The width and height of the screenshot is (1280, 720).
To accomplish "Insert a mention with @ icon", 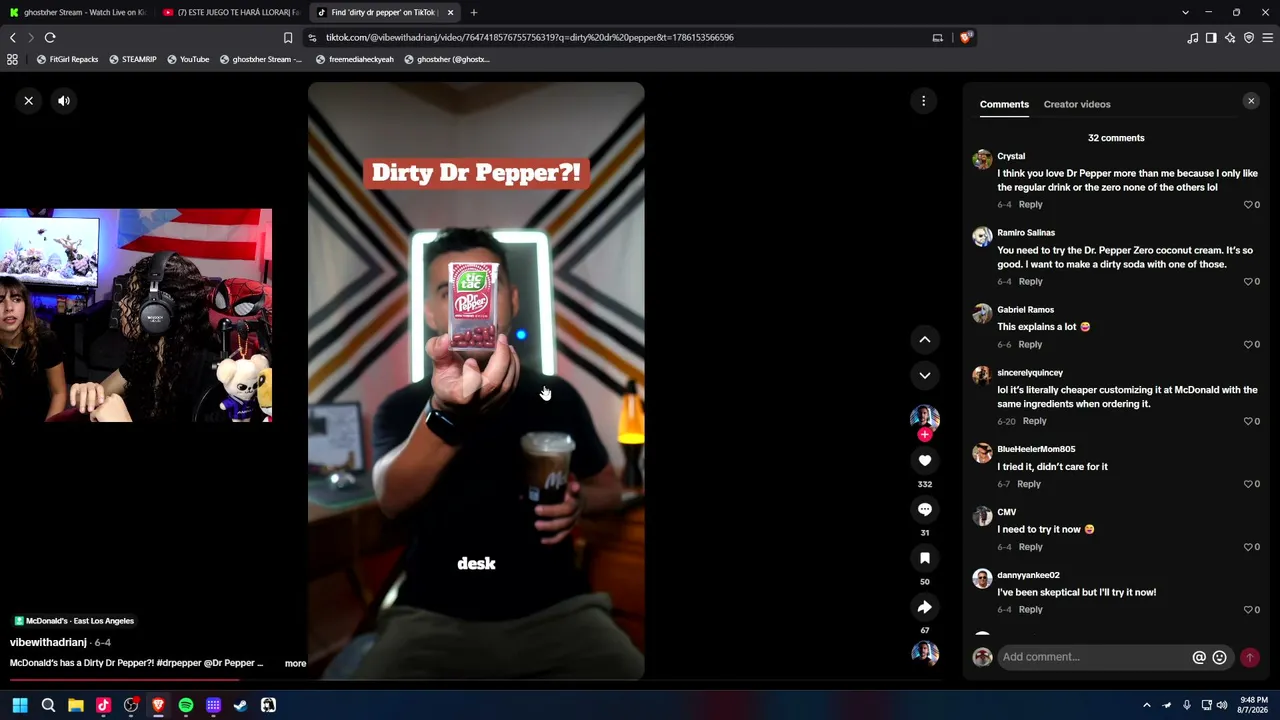I will tap(1199, 658).
